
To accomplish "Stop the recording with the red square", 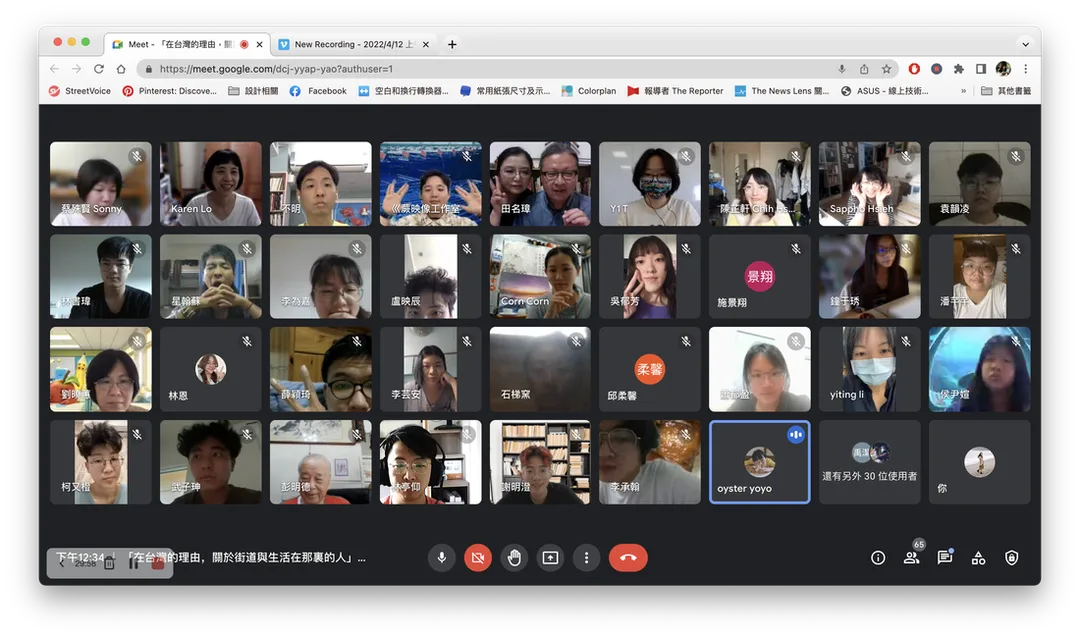I will [x=158, y=563].
